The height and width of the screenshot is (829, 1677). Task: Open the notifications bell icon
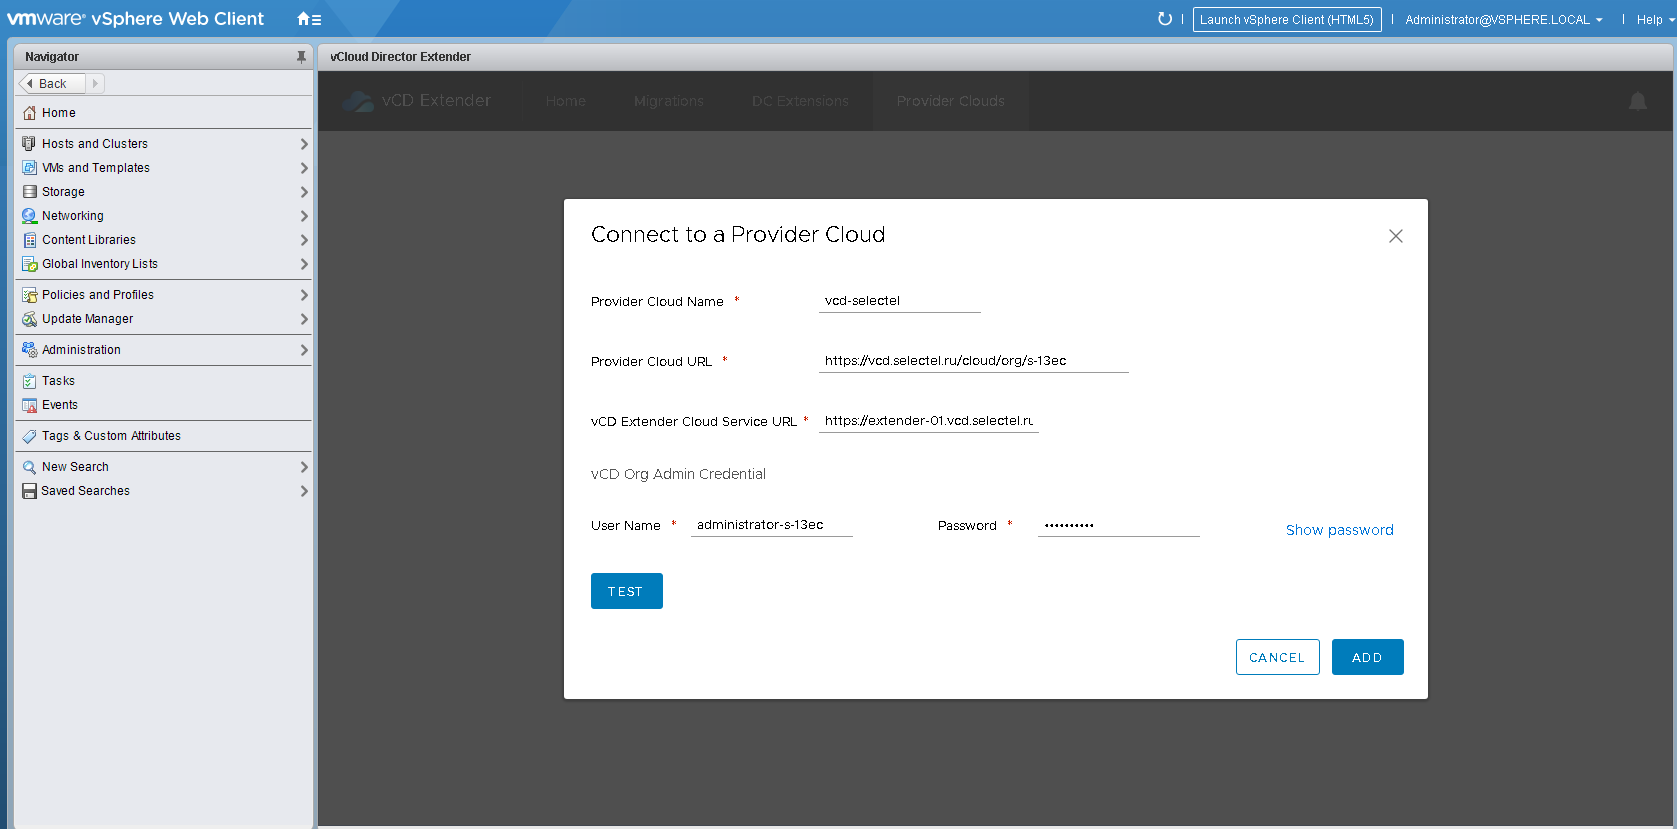click(x=1638, y=101)
